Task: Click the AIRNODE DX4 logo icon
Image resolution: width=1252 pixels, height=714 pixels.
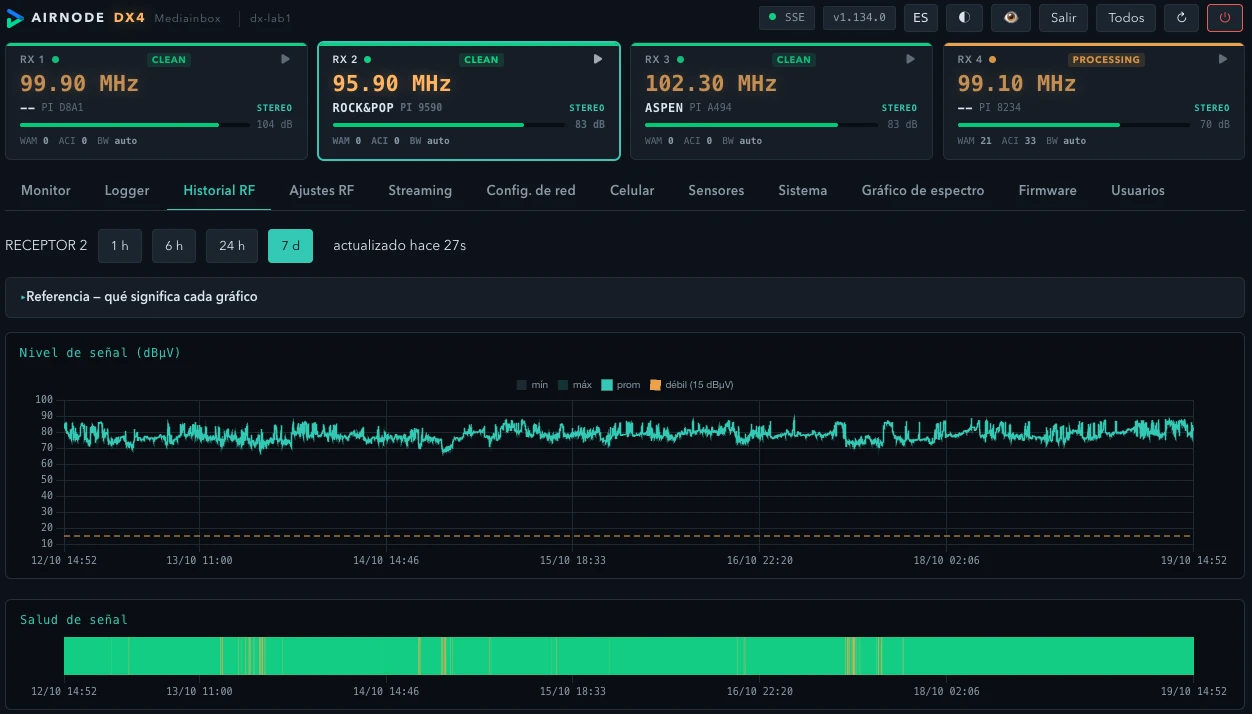Action: [14, 18]
